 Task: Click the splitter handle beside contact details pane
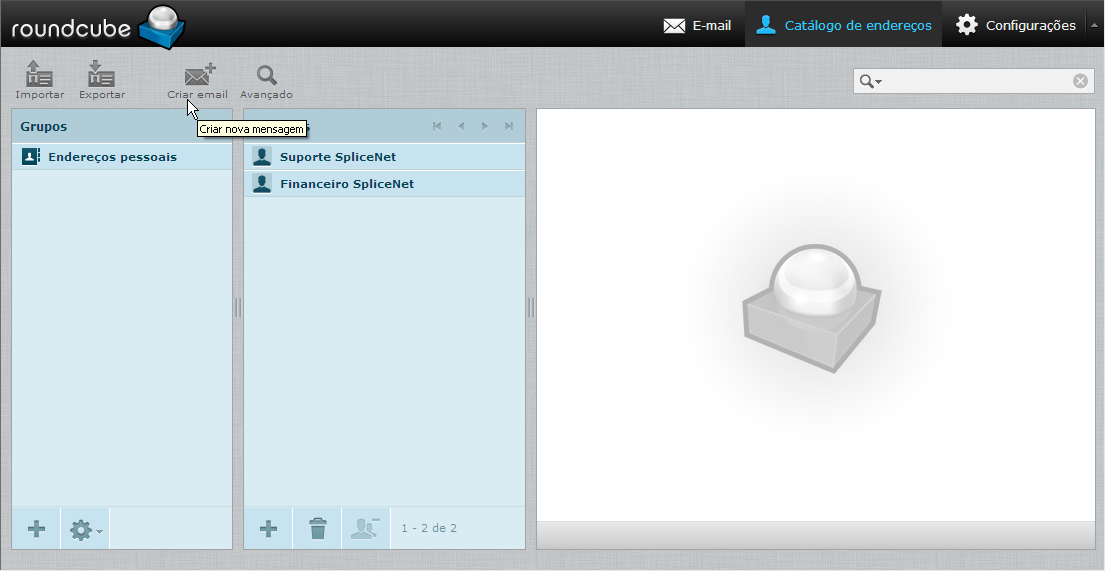pos(531,307)
